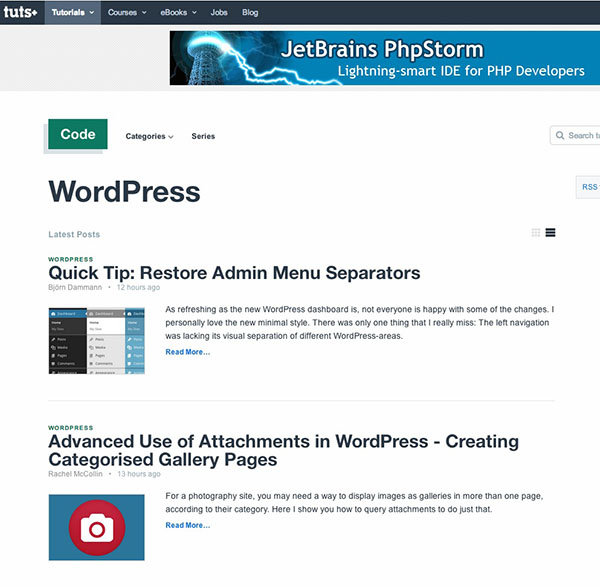600x587 pixels.
Task: Open the Tutorials dropdown menu
Action: pyautogui.click(x=73, y=13)
